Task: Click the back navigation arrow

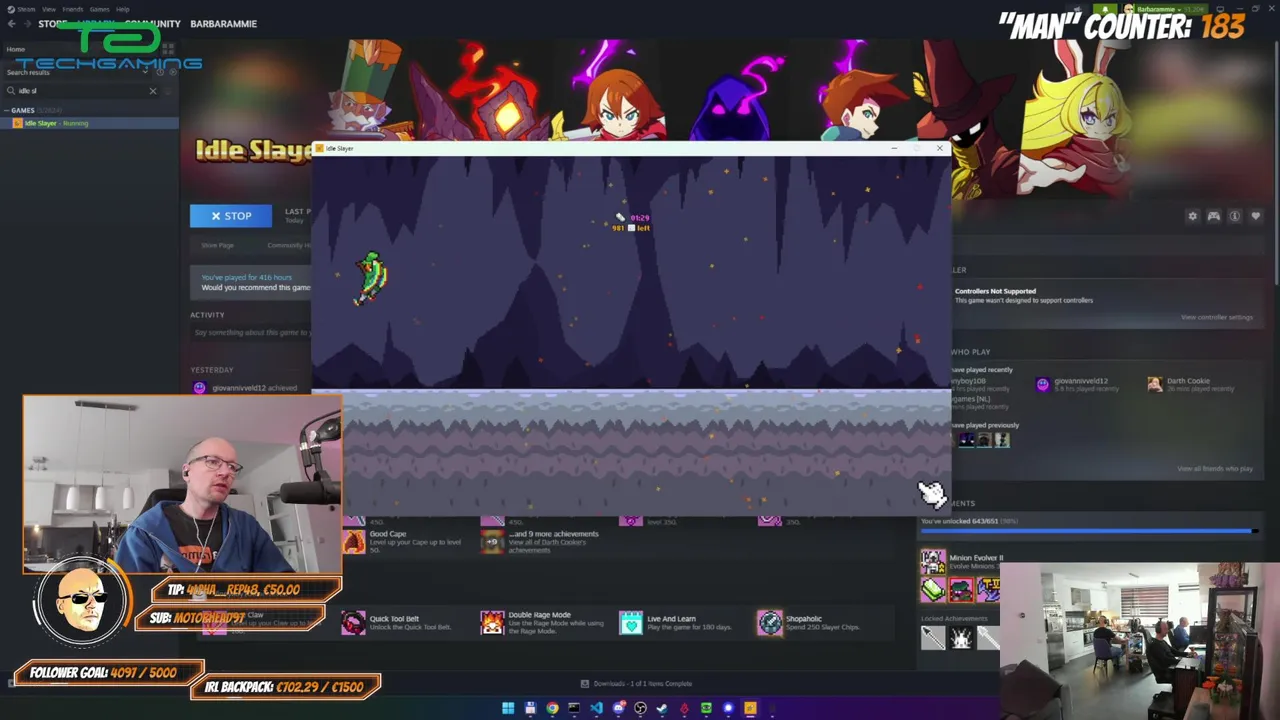Action: coord(11,23)
